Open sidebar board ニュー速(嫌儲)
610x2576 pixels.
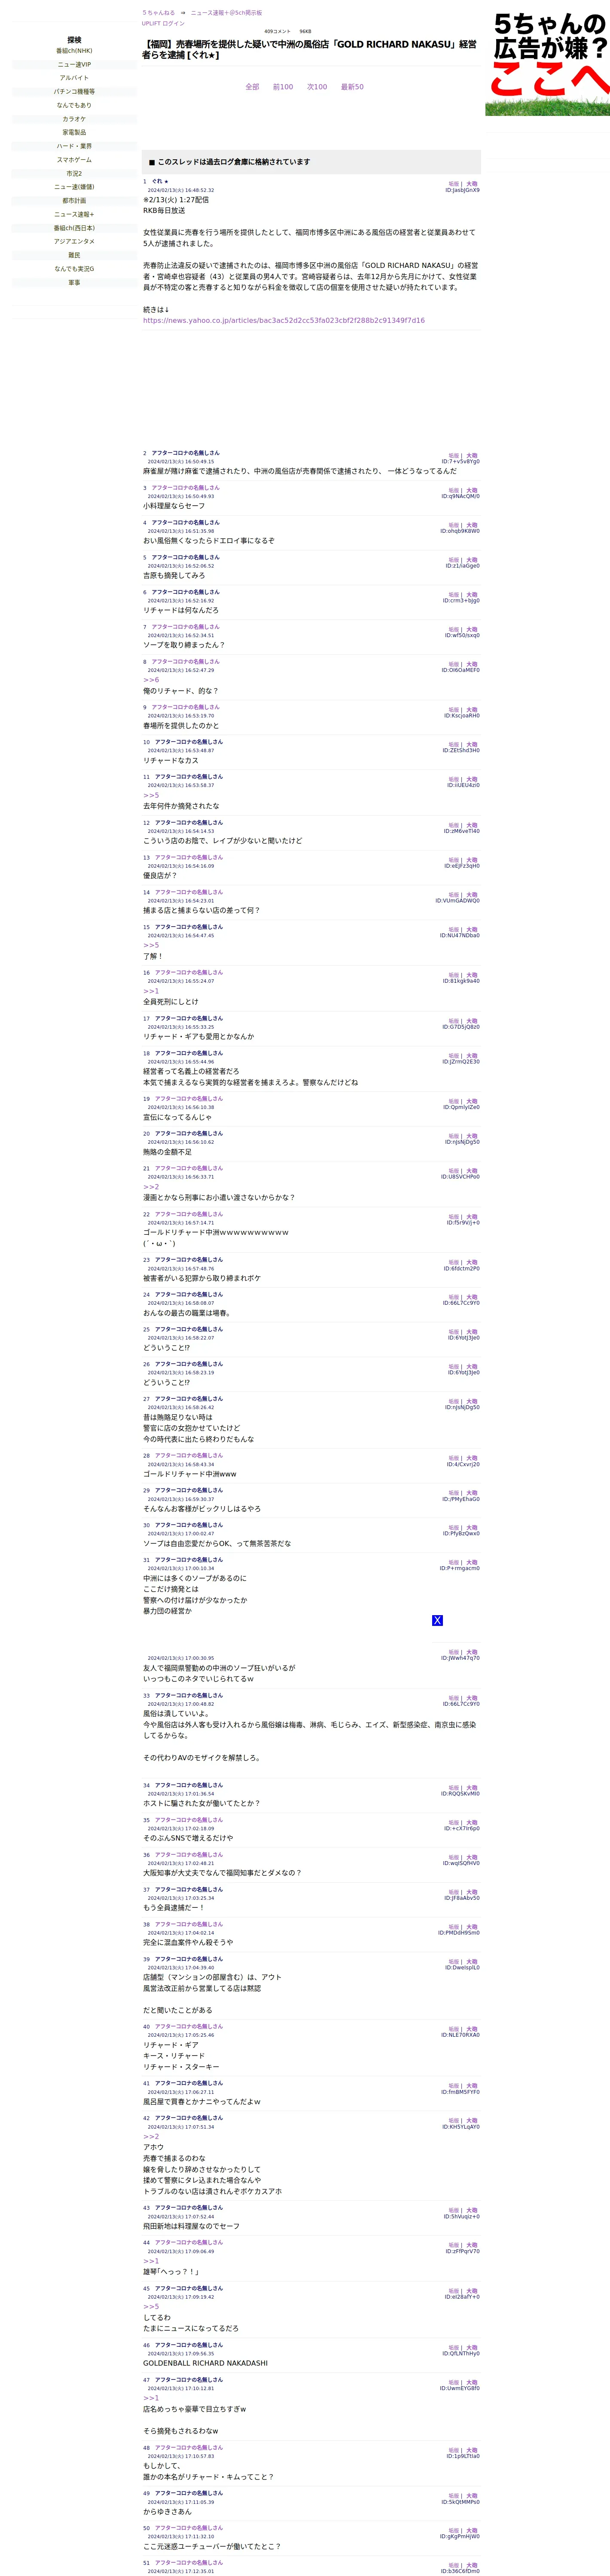click(74, 187)
